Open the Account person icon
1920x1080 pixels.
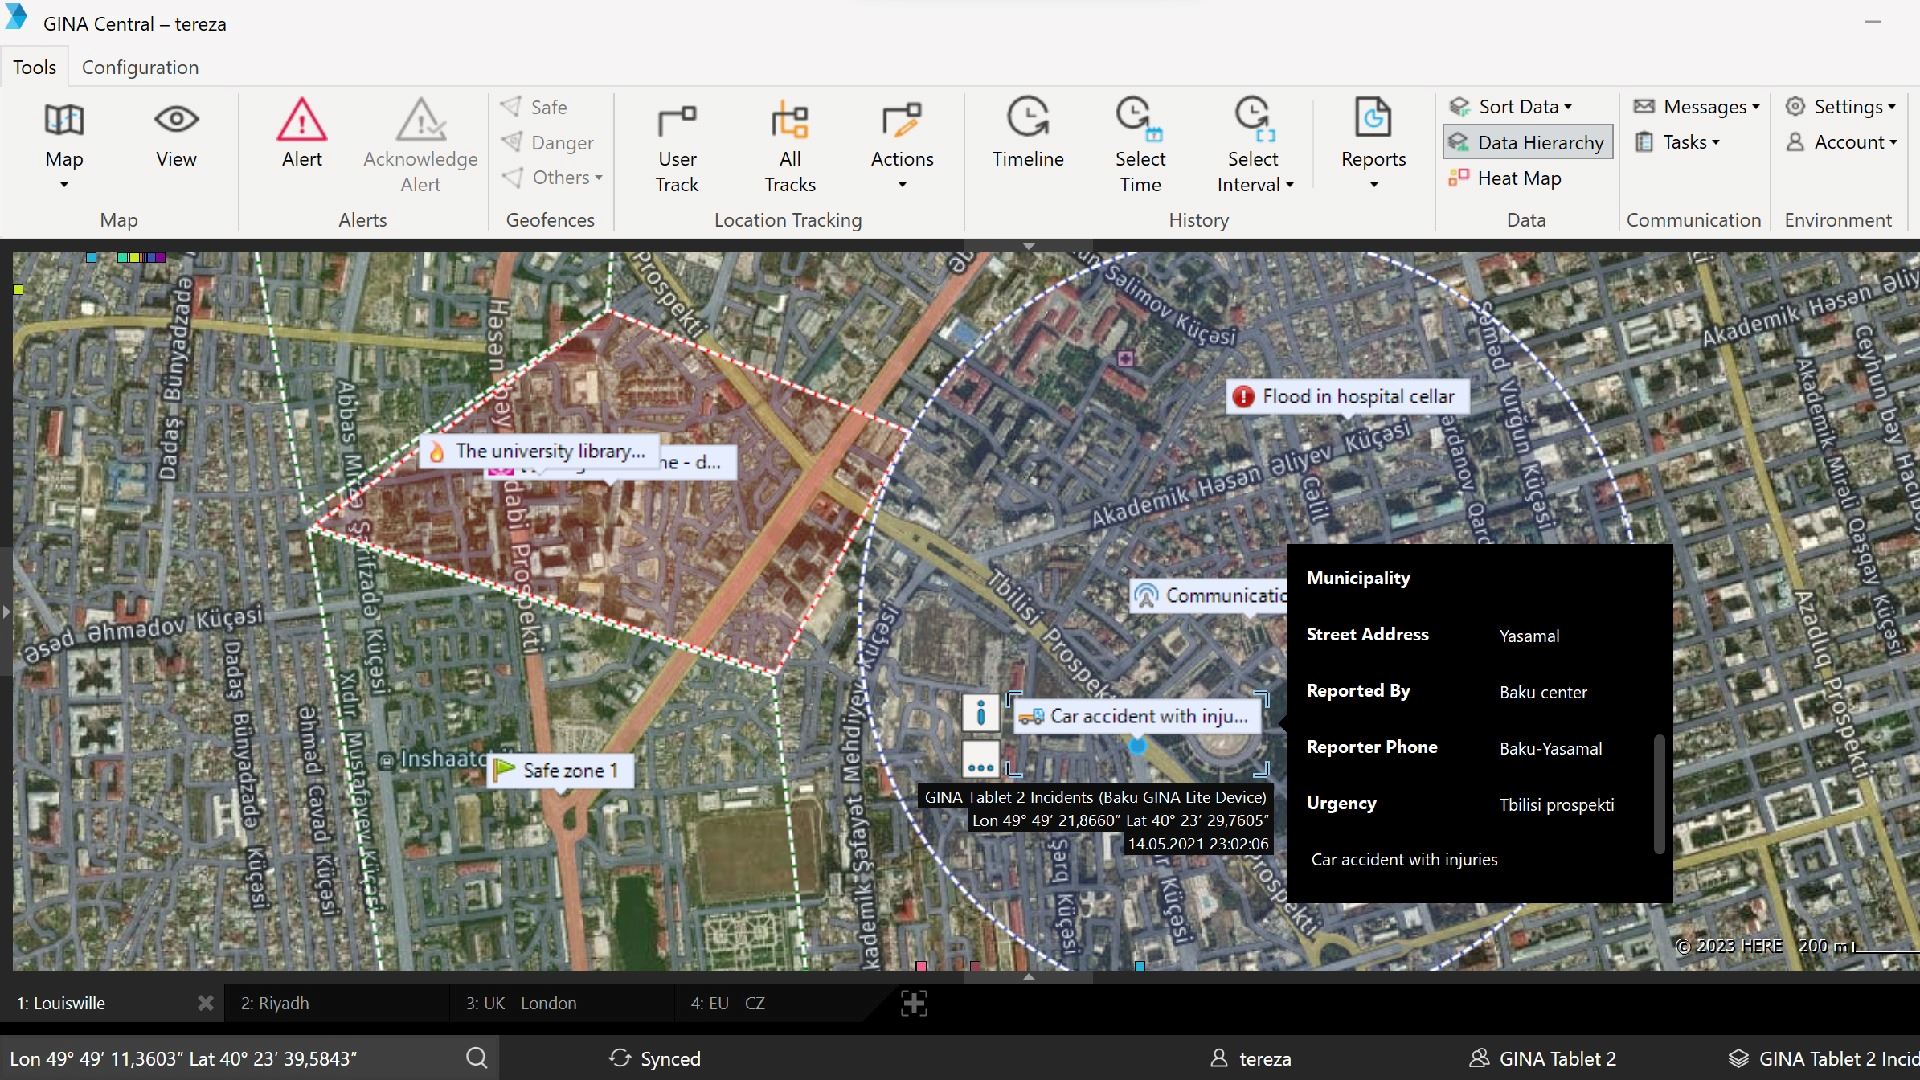click(1796, 142)
